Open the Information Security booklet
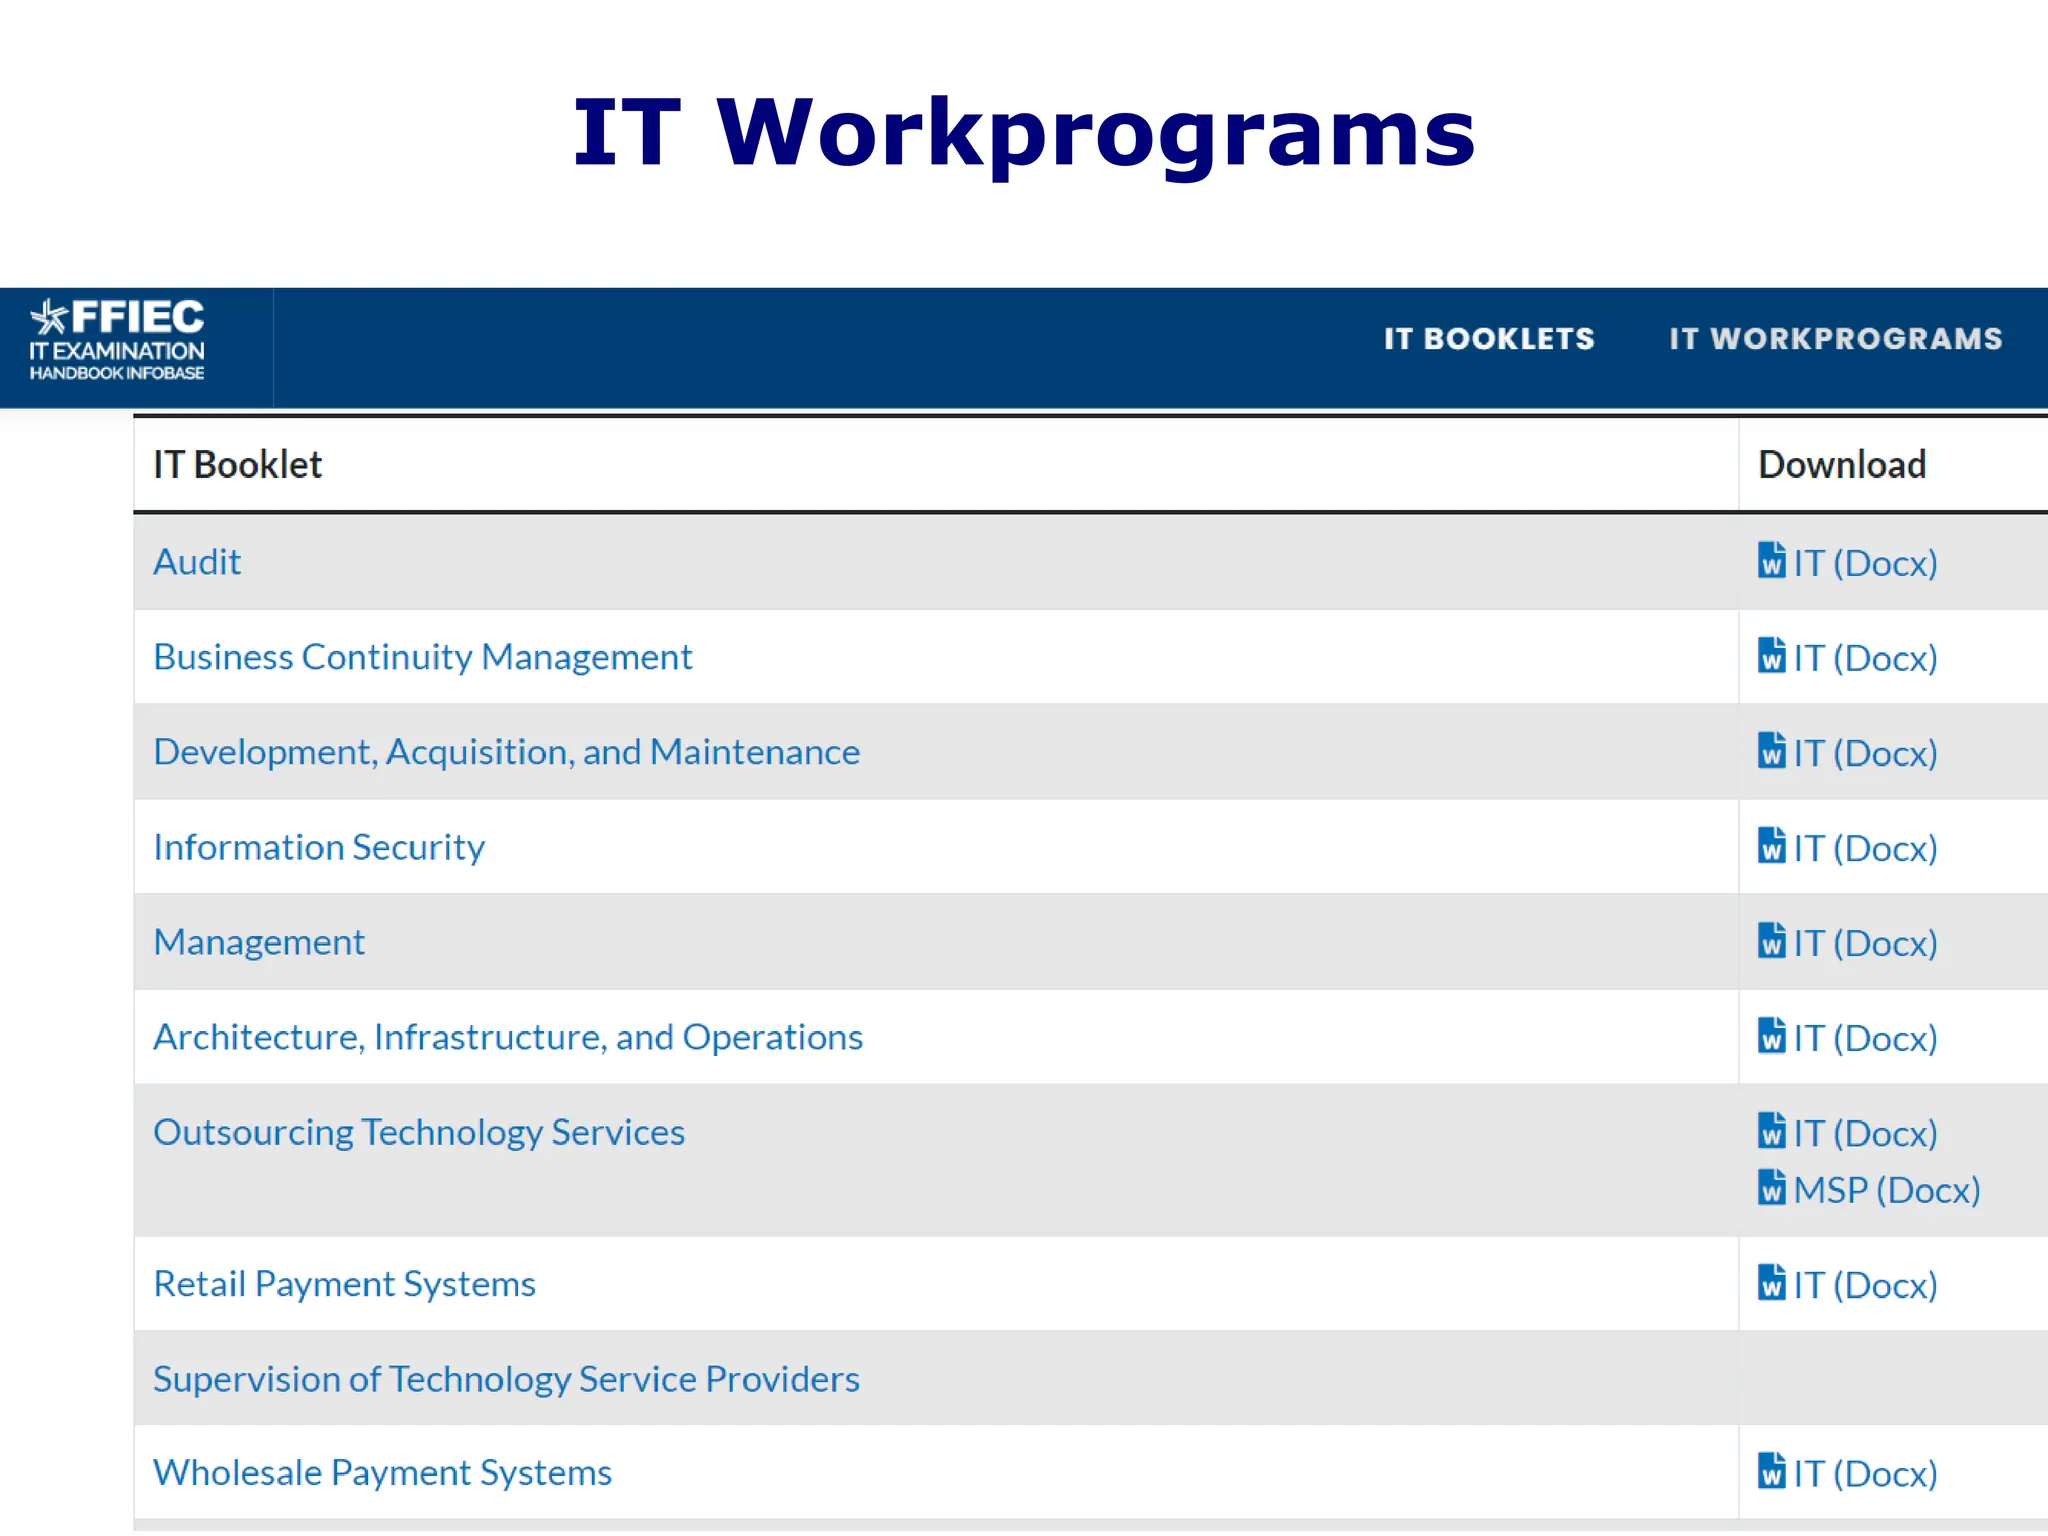Image resolution: width=2048 pixels, height=1536 pixels. [318, 847]
